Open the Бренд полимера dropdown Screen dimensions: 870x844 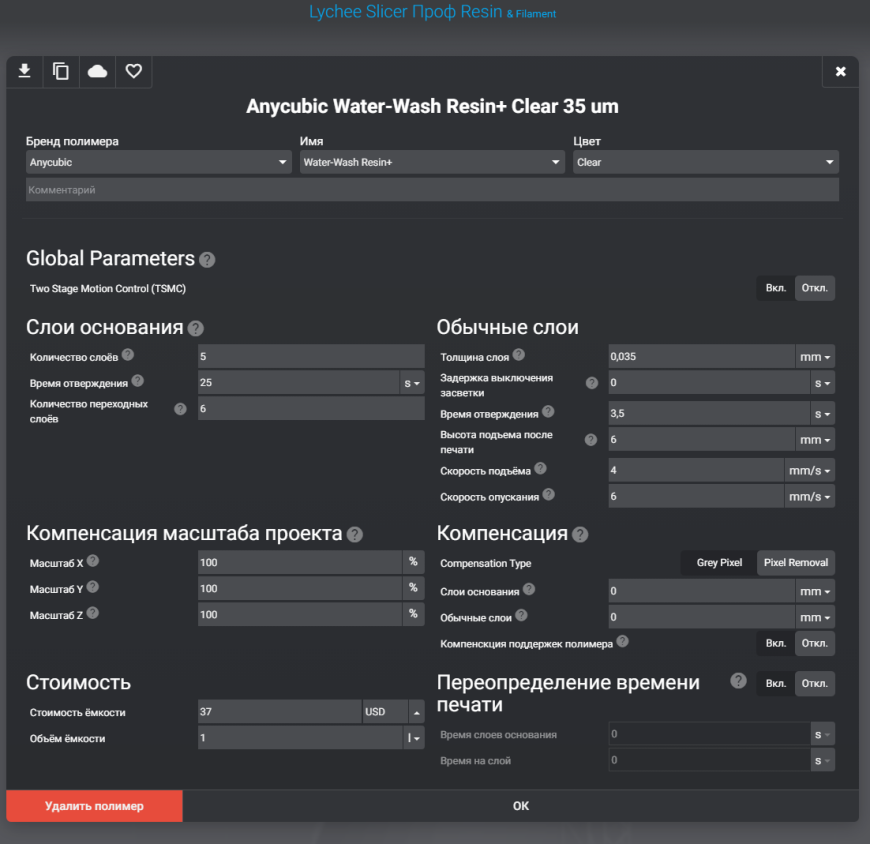coord(159,162)
